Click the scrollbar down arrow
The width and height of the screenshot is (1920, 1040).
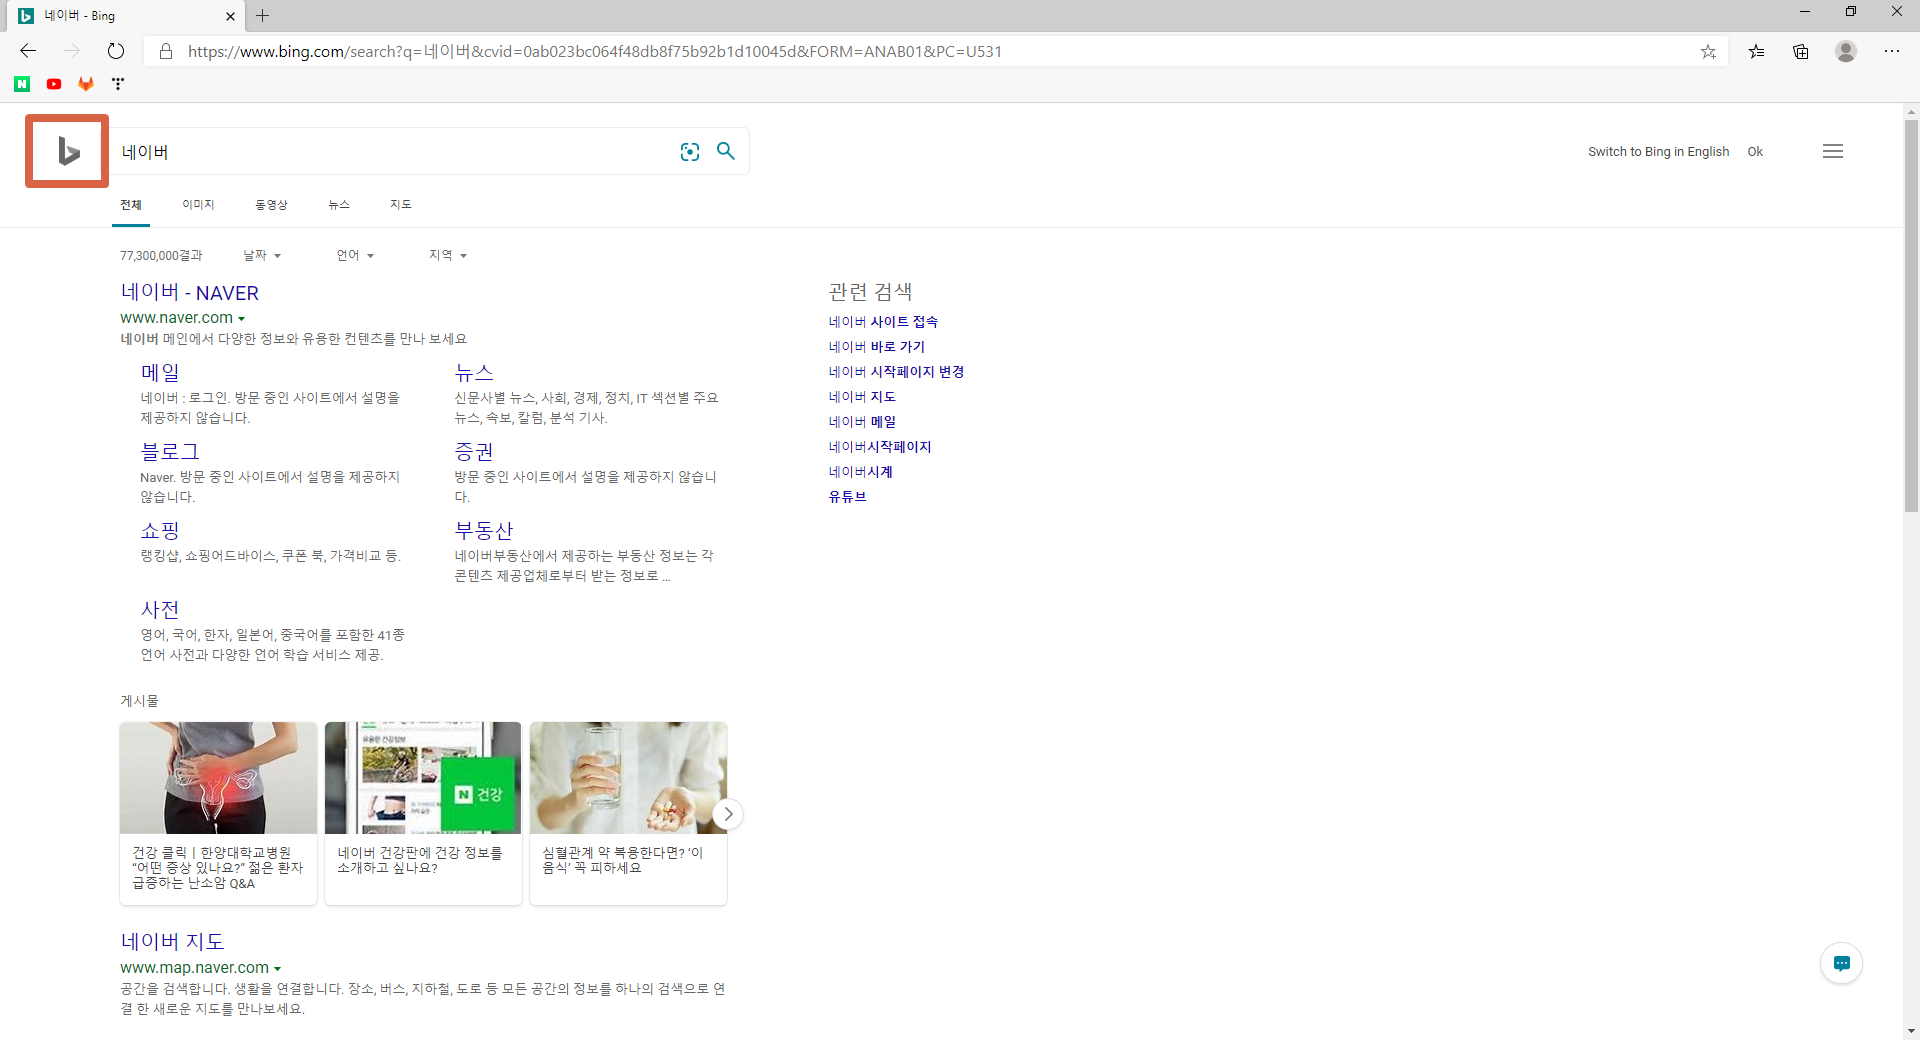point(1911,1031)
